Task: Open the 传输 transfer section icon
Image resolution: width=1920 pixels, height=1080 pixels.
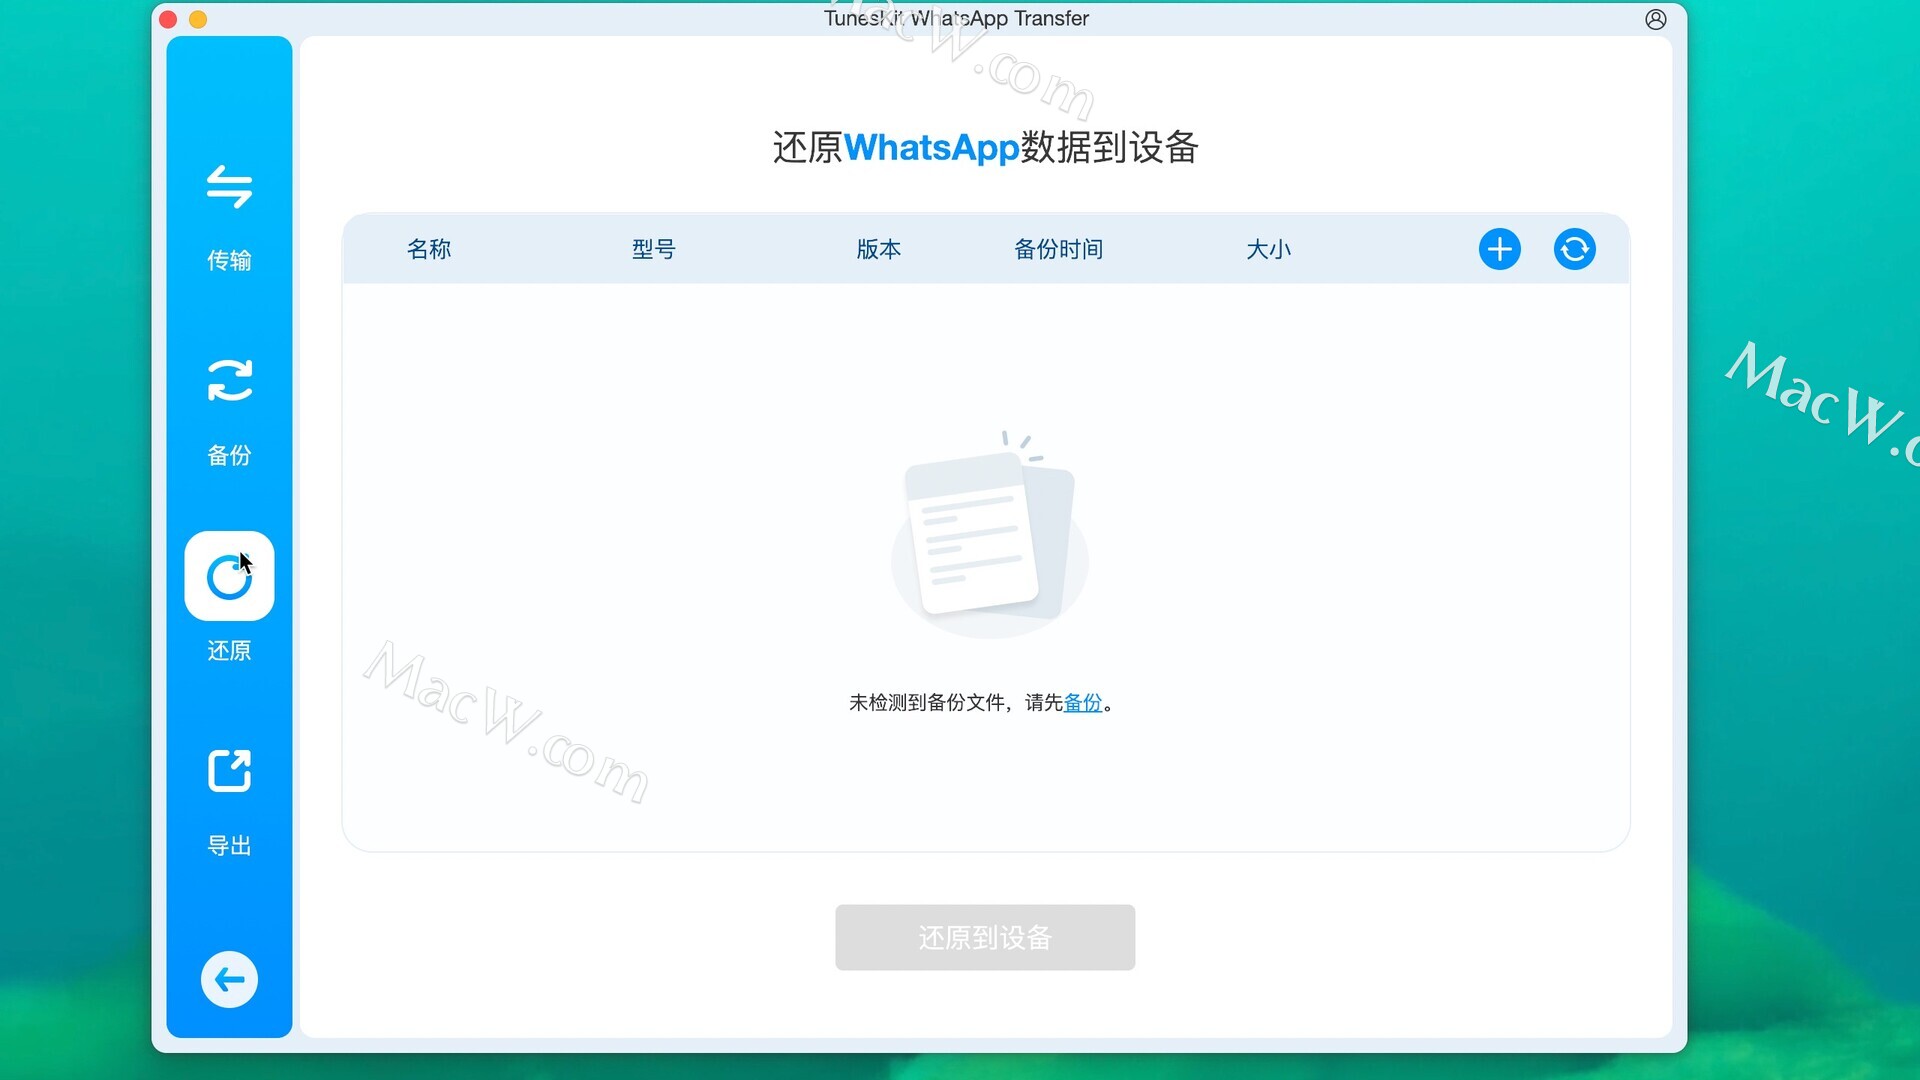Action: 229,187
